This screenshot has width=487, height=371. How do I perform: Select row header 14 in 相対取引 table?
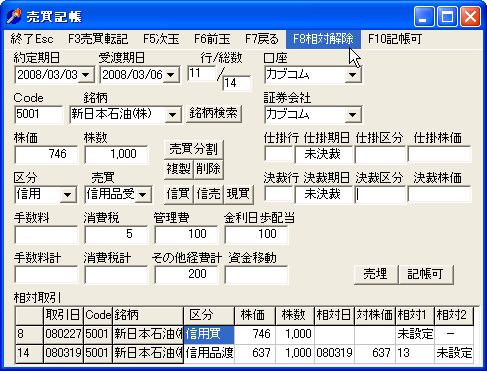pos(29,353)
